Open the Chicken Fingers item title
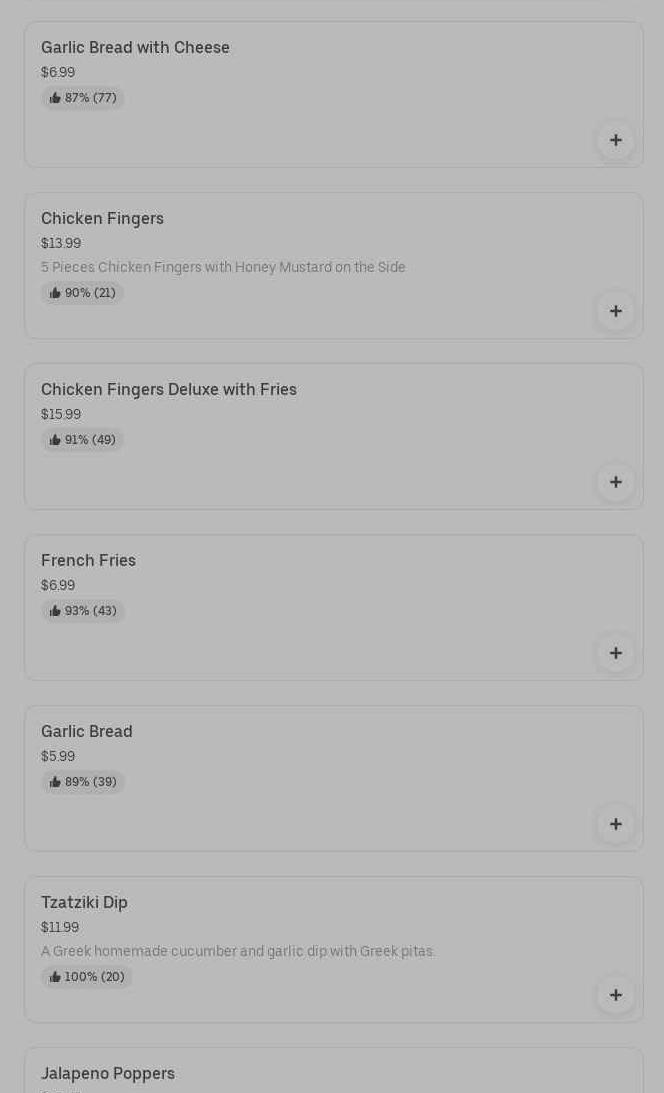The image size is (664, 1093). pos(102,219)
